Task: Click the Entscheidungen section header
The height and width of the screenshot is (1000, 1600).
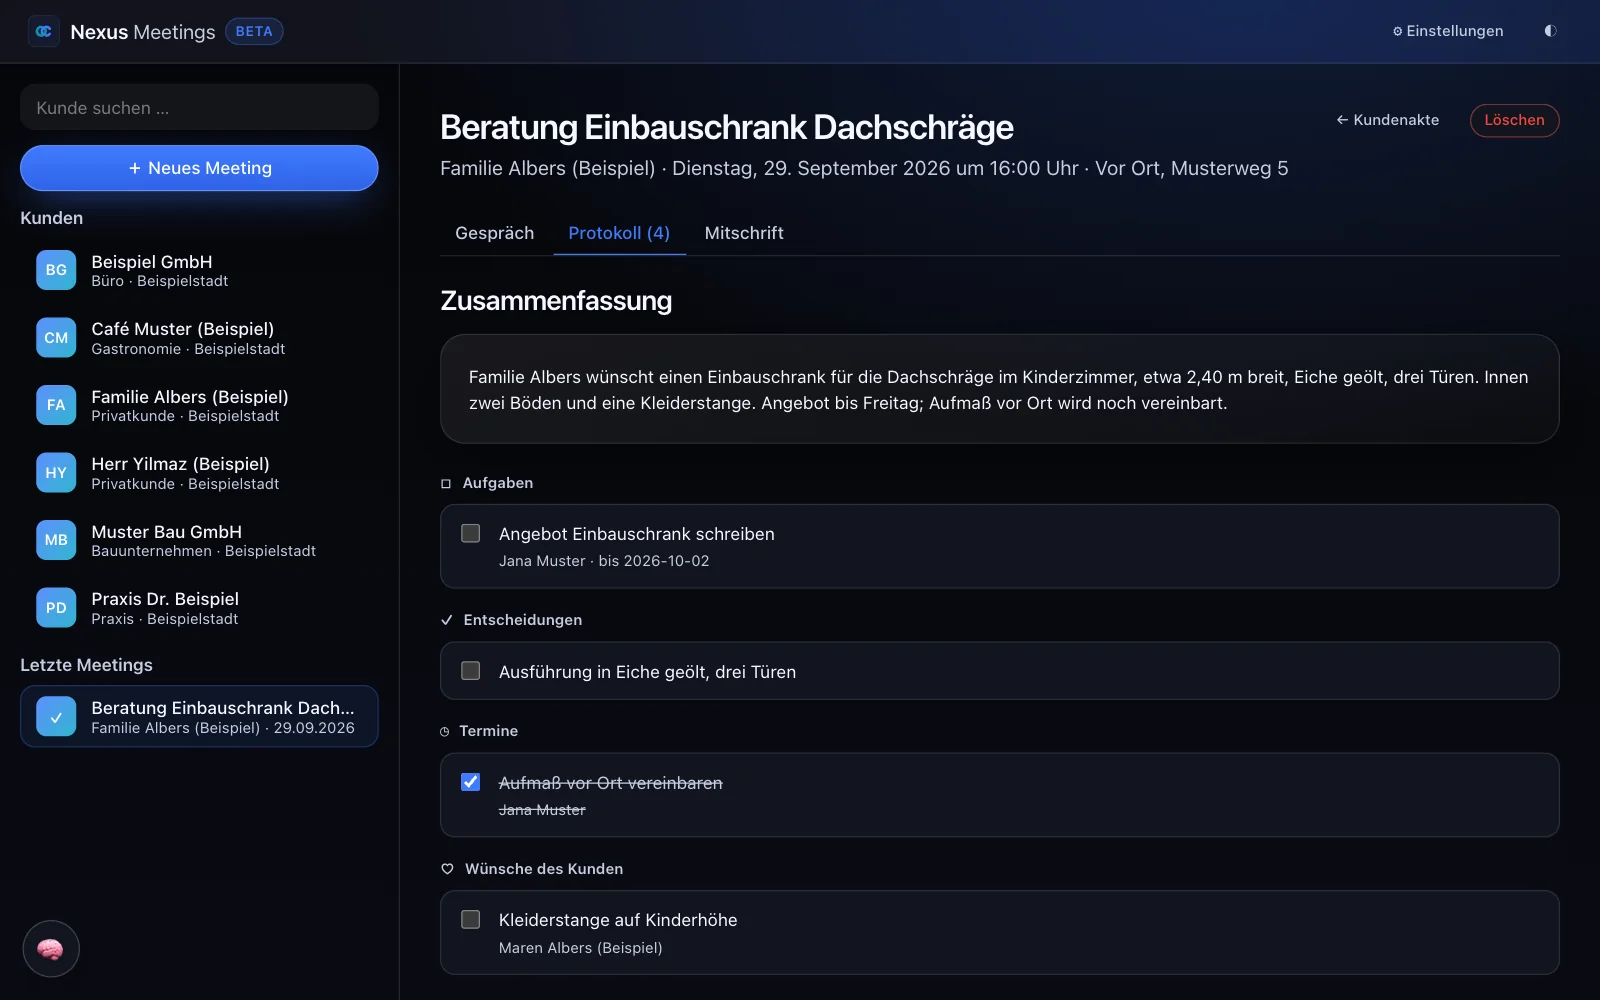Action: point(512,620)
